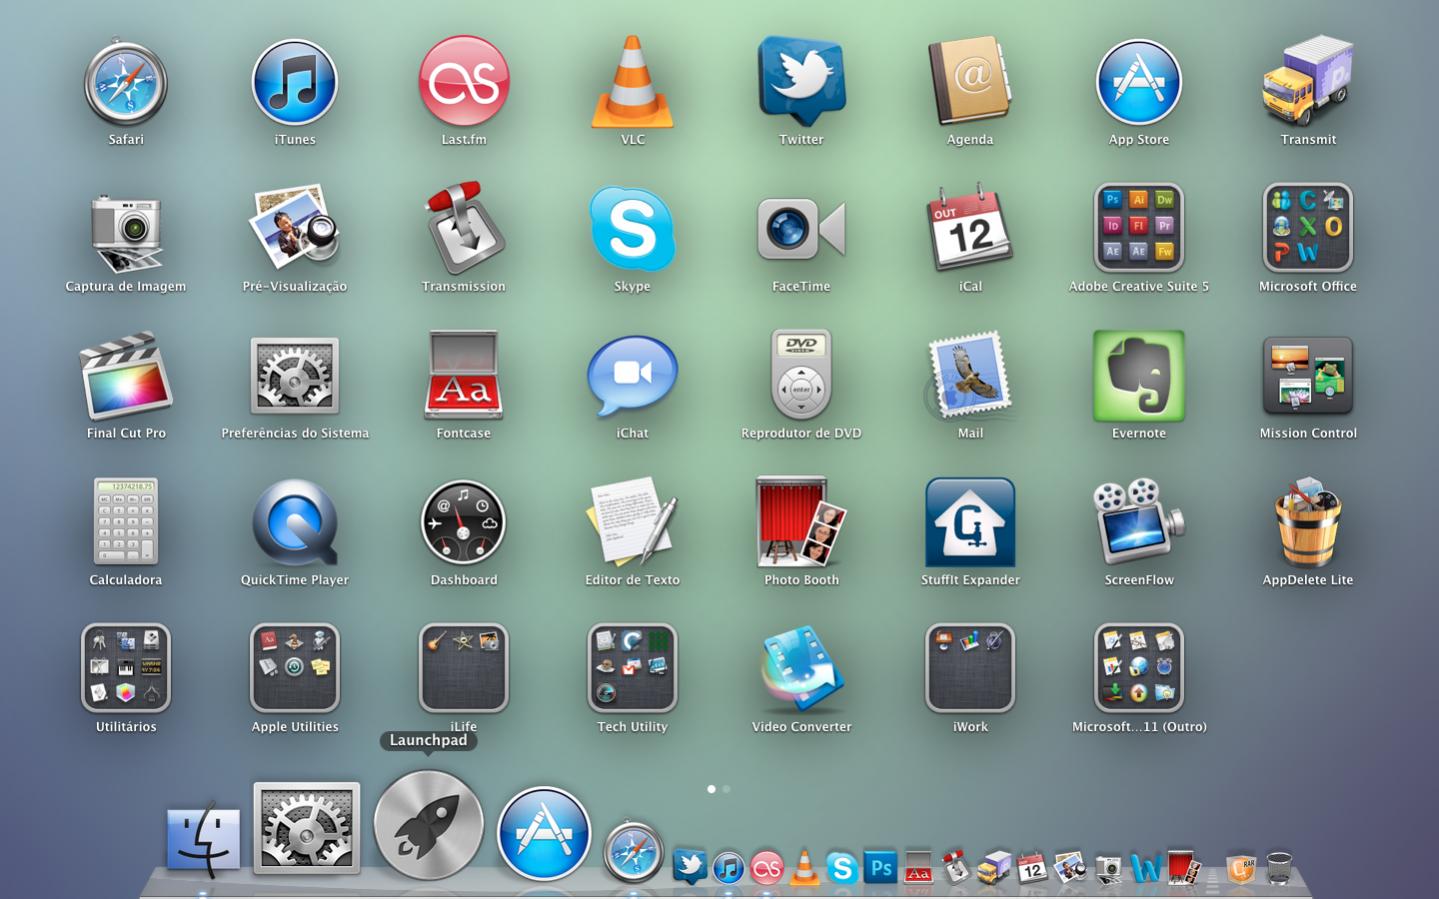Click the VLC cone in the Dock
1439x899 pixels.
point(804,866)
